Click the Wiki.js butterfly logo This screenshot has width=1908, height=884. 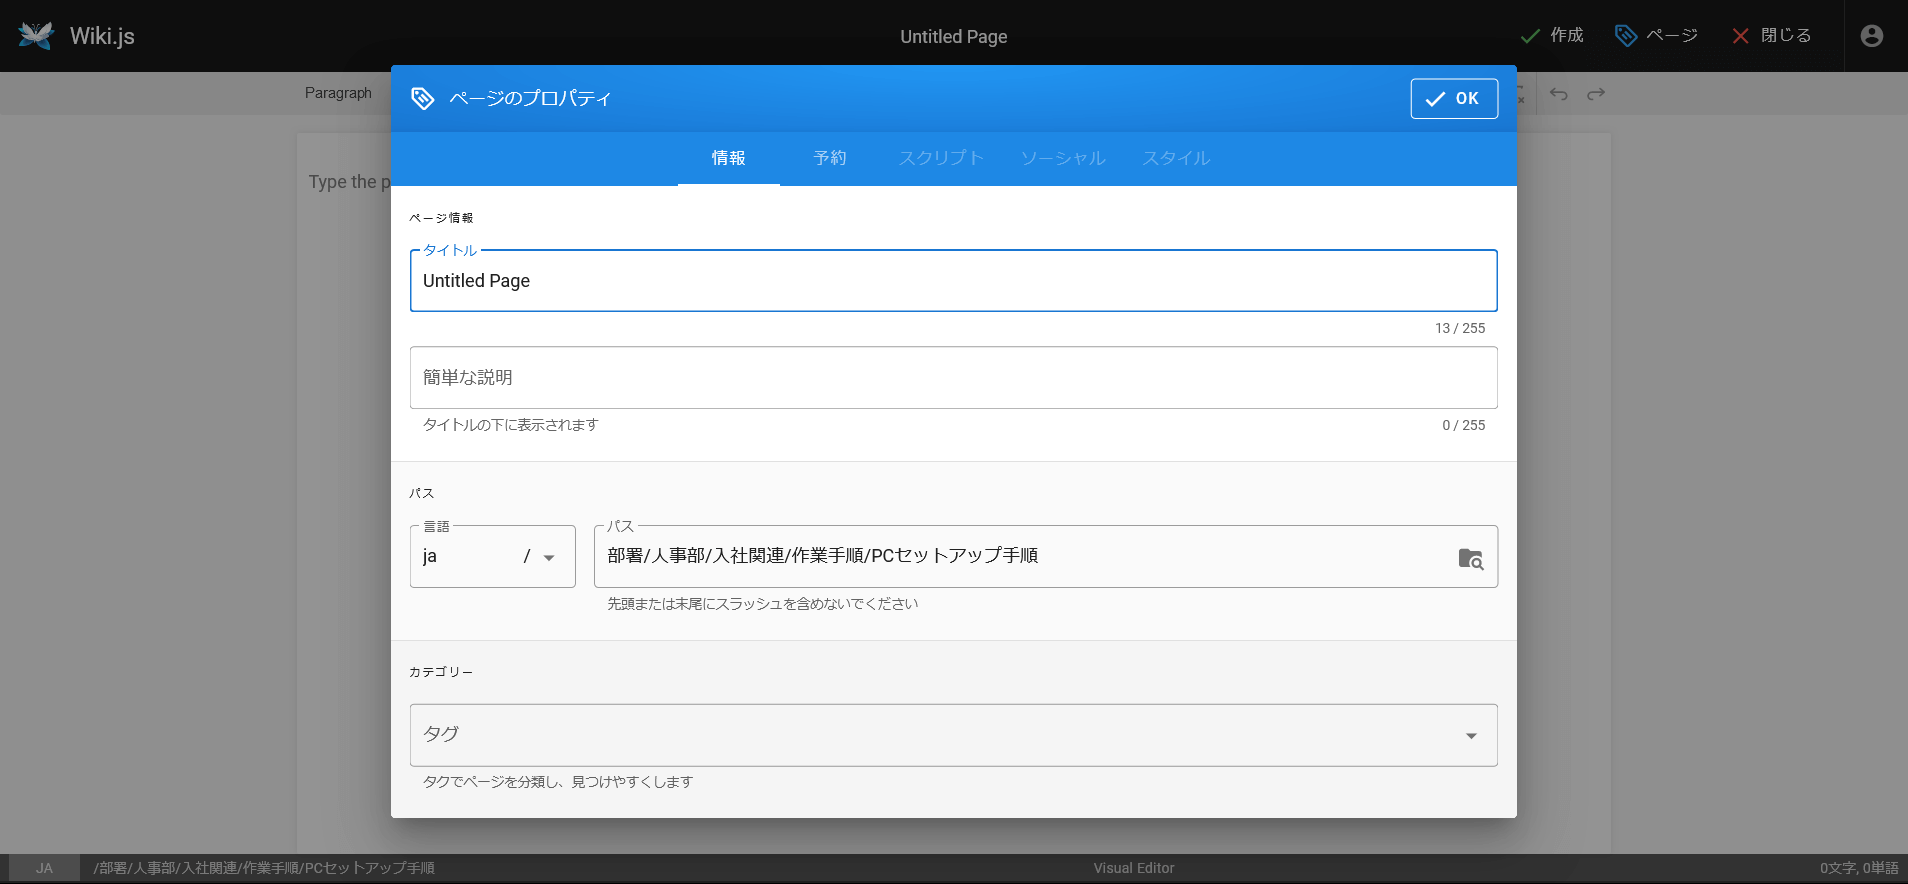pos(36,36)
